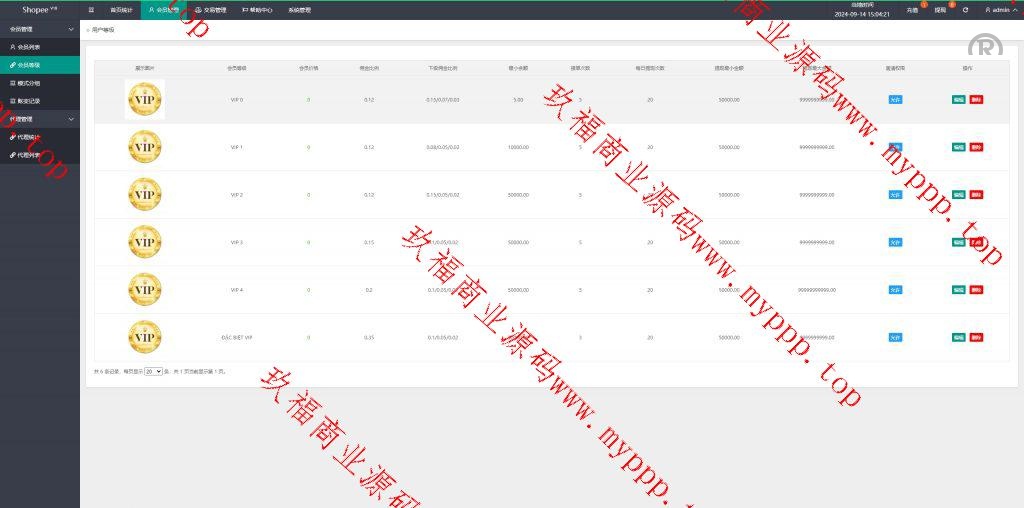Open 帐变记录 in the sidebar

click(x=29, y=101)
